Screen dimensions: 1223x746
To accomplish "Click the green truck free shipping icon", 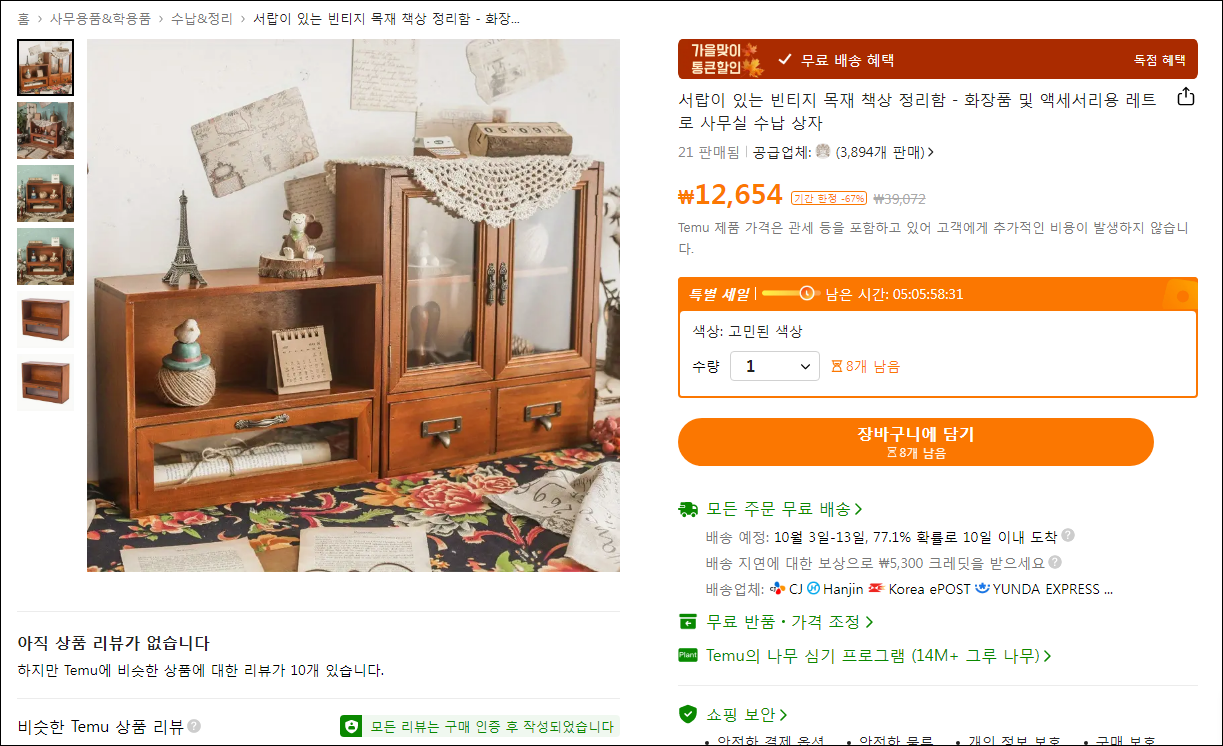I will pyautogui.click(x=688, y=509).
